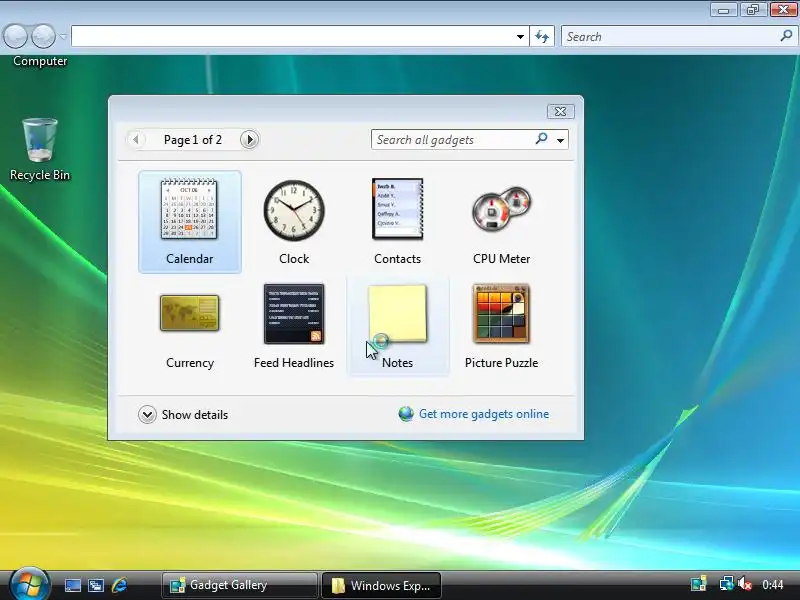The image size is (800, 600).
Task: Launch Internet Explorer from quick launch
Action: [x=119, y=585]
